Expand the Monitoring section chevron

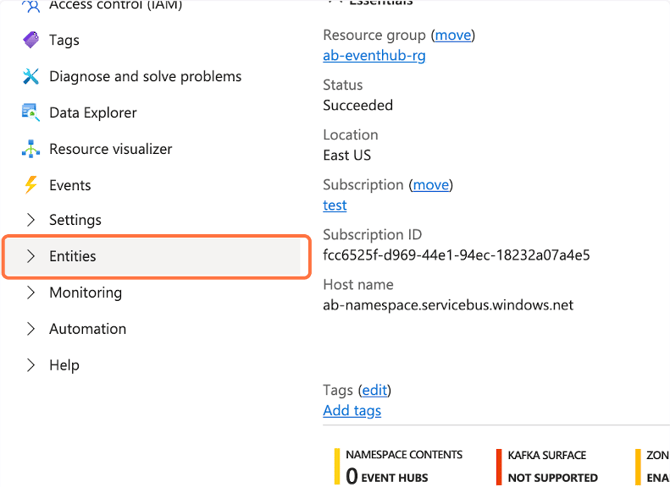pyautogui.click(x=31, y=292)
